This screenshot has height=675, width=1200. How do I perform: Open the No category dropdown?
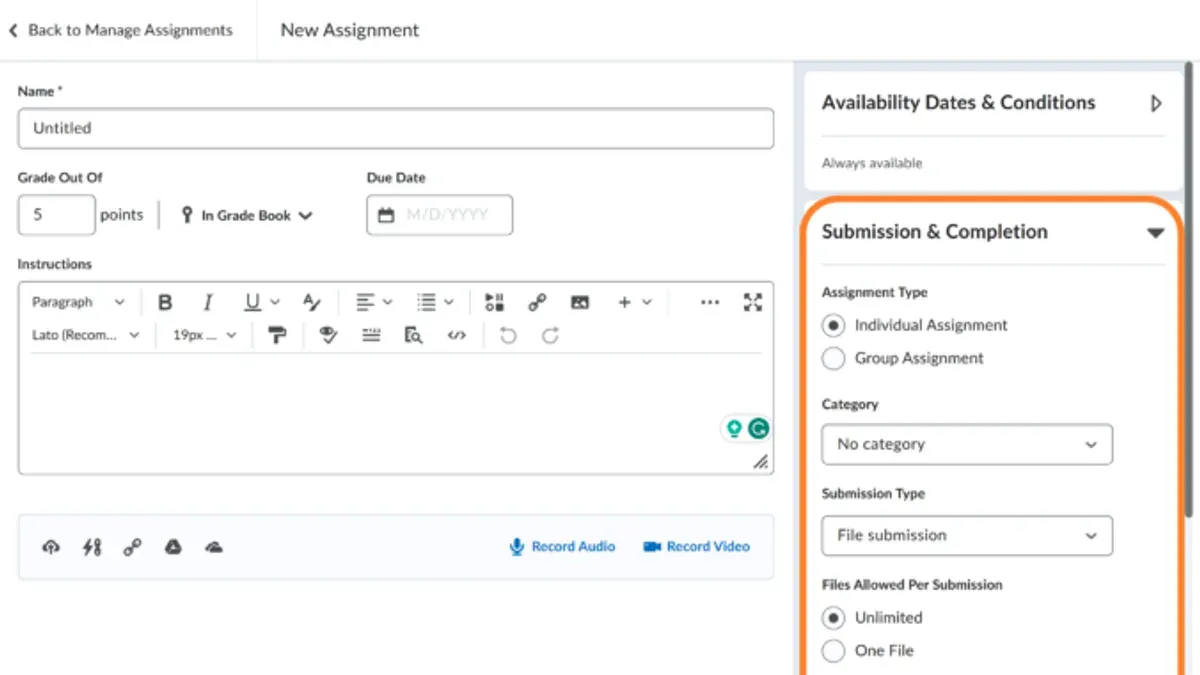[967, 444]
